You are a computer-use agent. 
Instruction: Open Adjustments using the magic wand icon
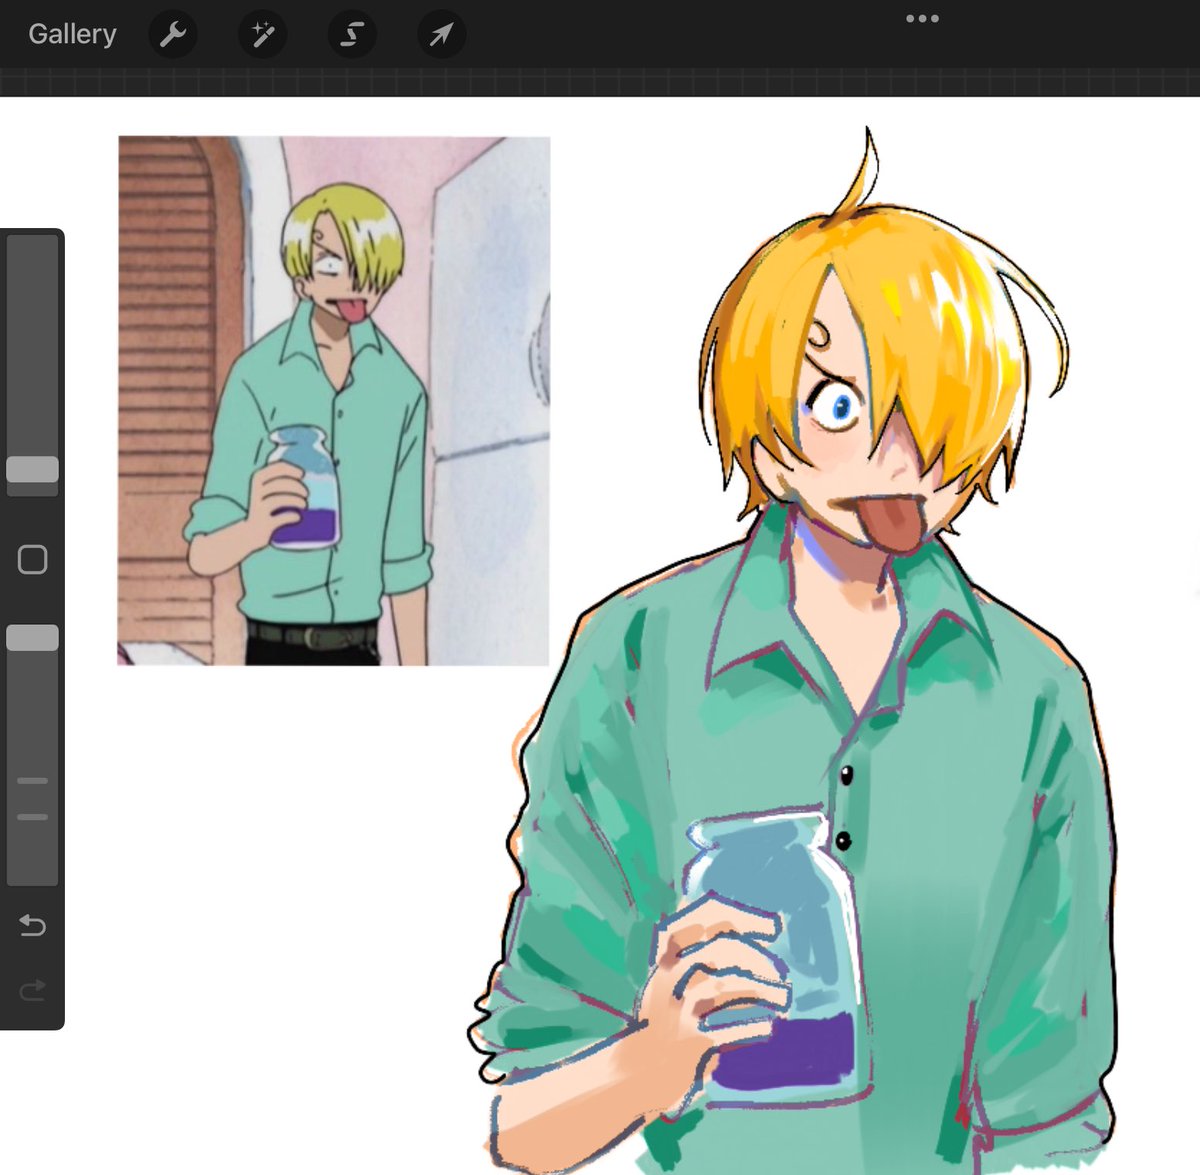pos(262,33)
